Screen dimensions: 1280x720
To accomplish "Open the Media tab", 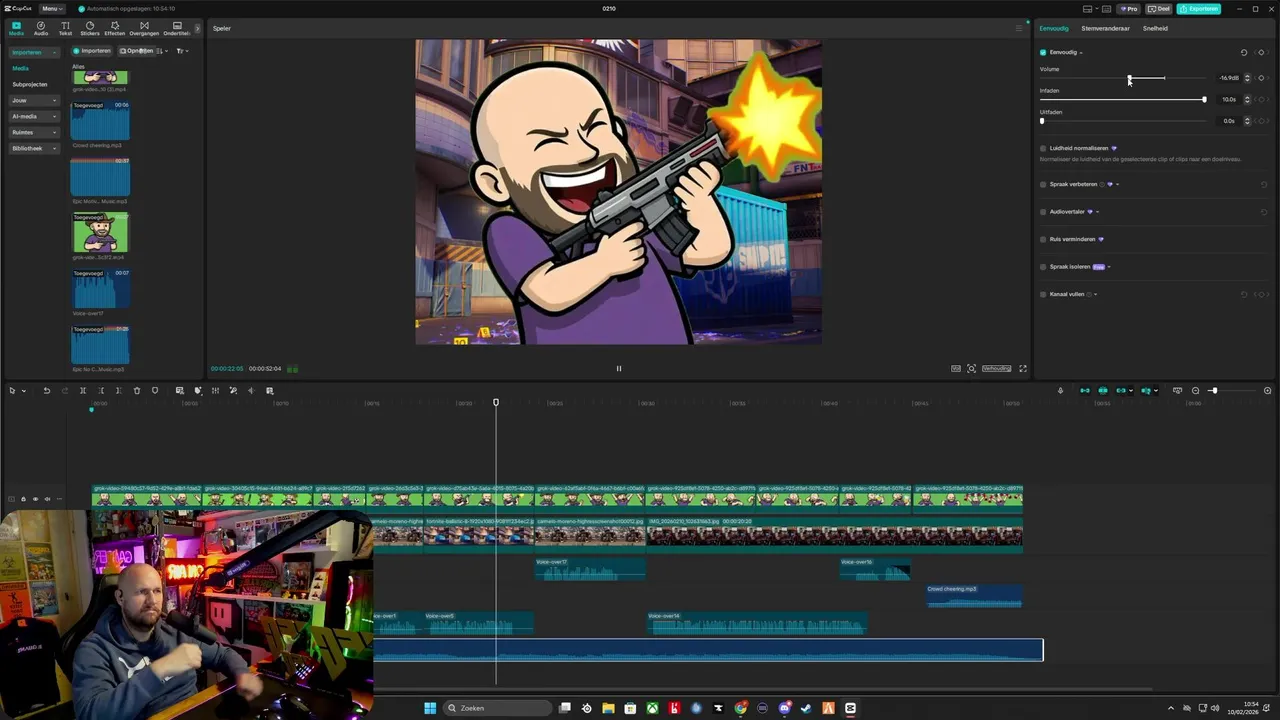I will (16, 28).
